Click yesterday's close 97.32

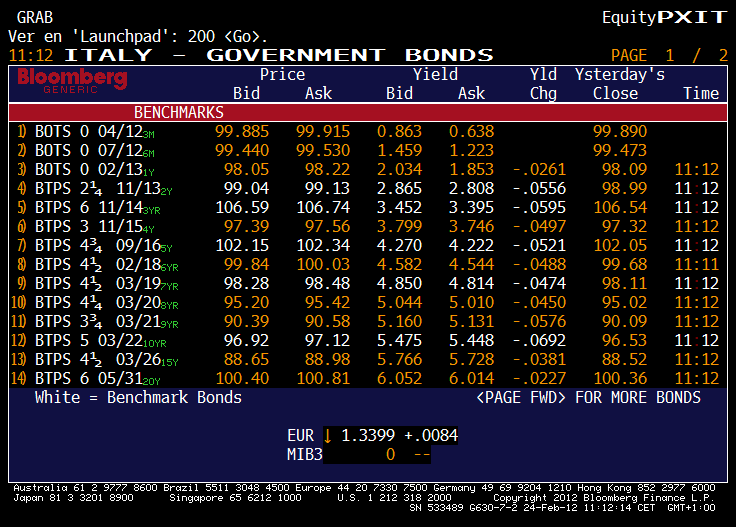624,226
